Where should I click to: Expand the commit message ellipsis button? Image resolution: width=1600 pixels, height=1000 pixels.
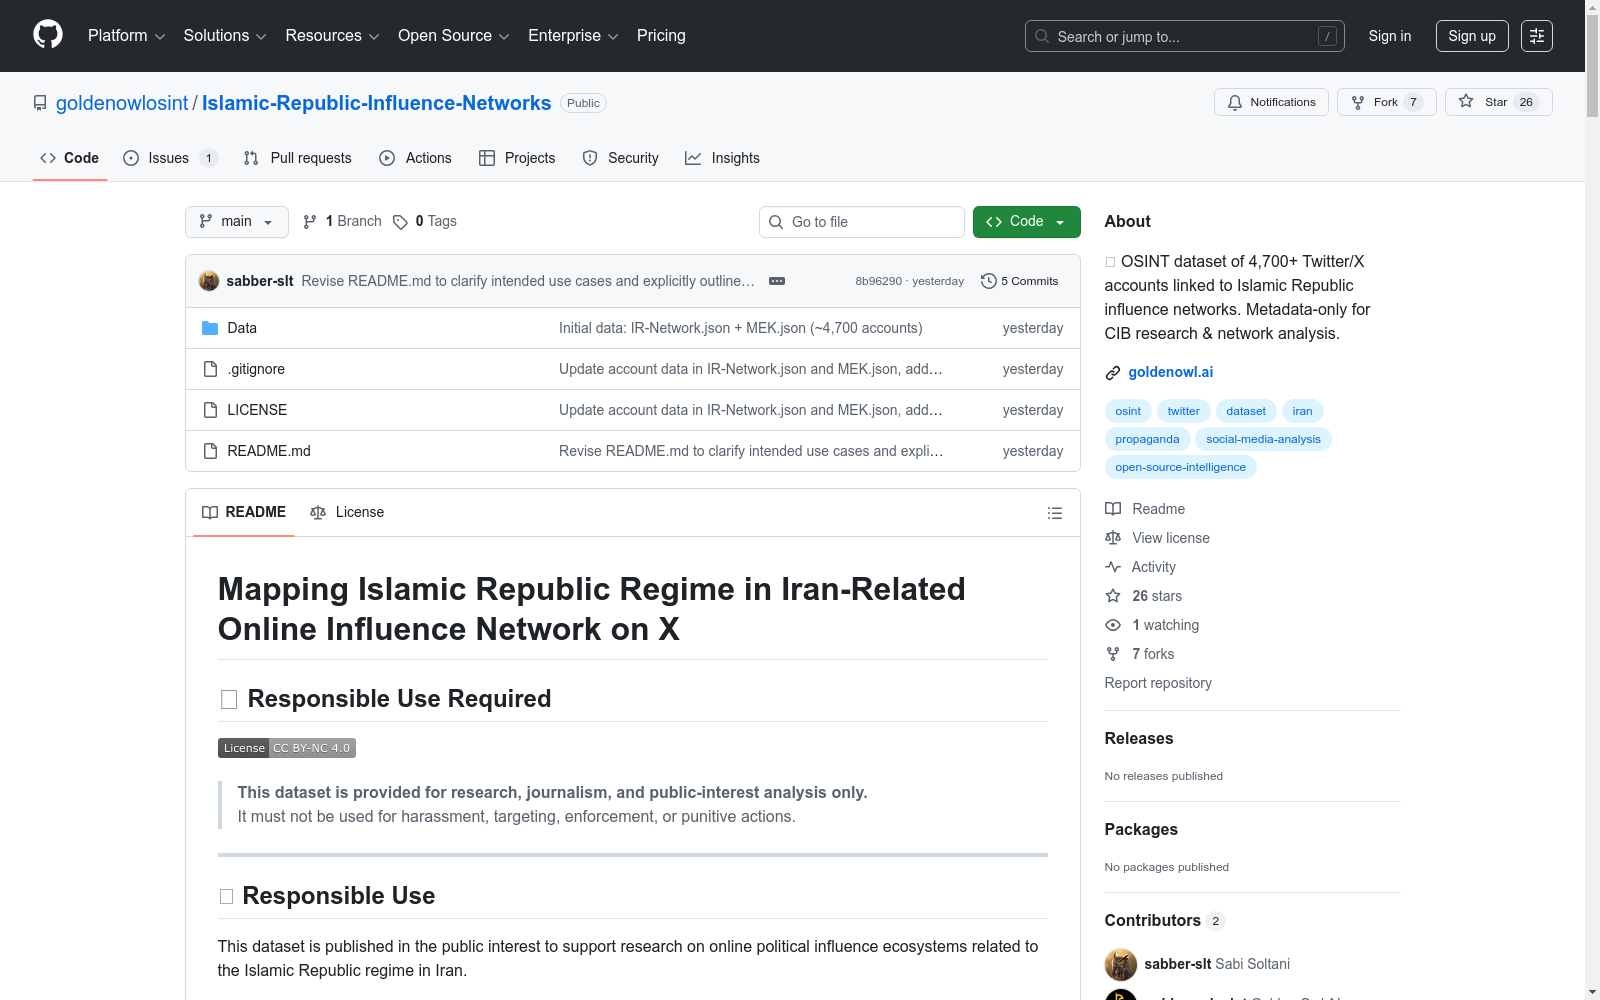(777, 281)
